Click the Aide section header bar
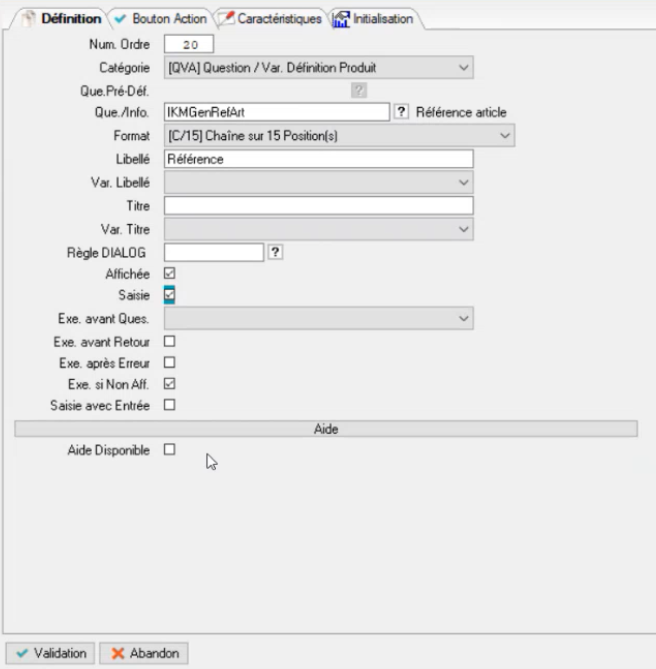Screen dimensions: 656x669 point(326,428)
